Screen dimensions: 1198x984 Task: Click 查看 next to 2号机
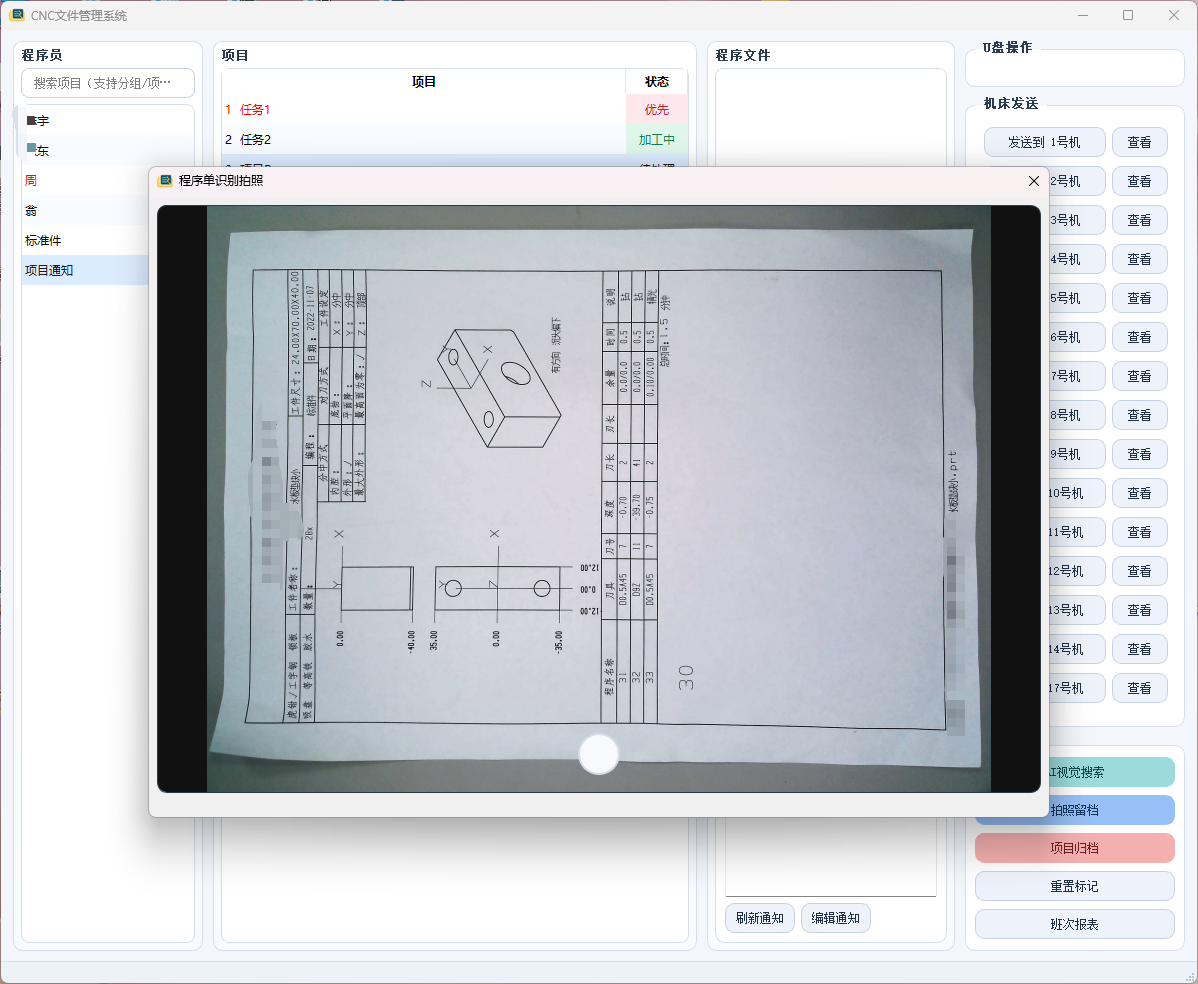click(x=1139, y=181)
